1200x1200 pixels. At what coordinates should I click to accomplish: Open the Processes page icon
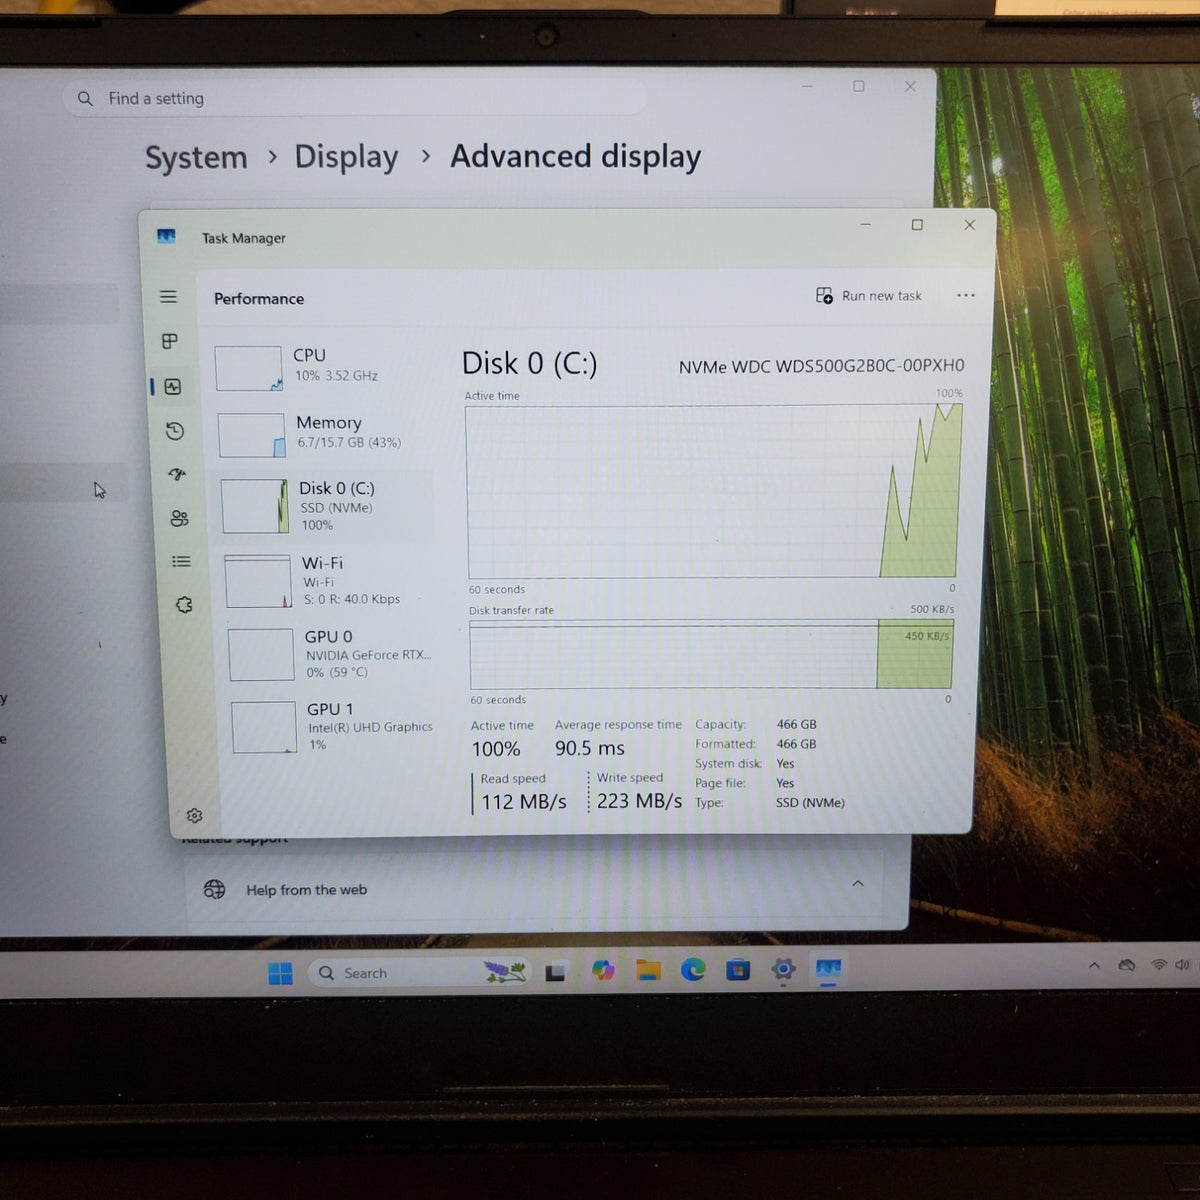[170, 341]
